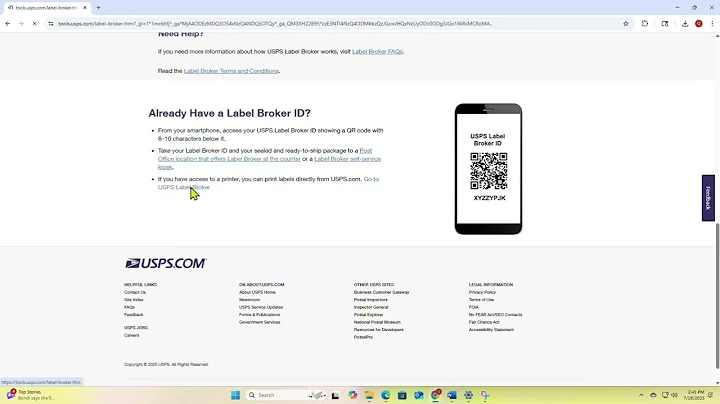Screen dimensions: 720x404
Task: Open National Postal Museum link
Action: 377,322
